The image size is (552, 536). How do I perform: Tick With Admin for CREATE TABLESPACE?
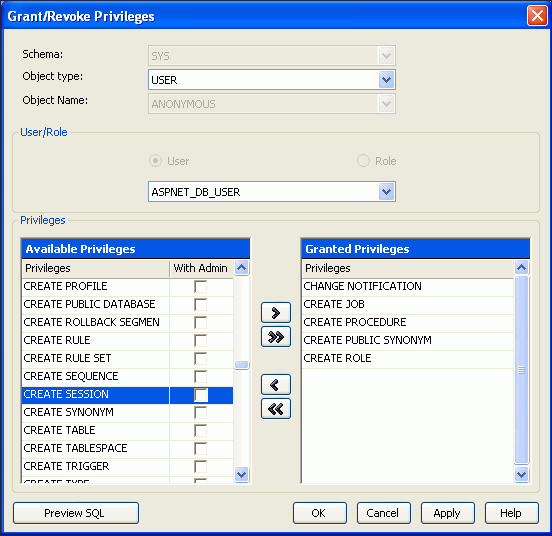coord(200,448)
